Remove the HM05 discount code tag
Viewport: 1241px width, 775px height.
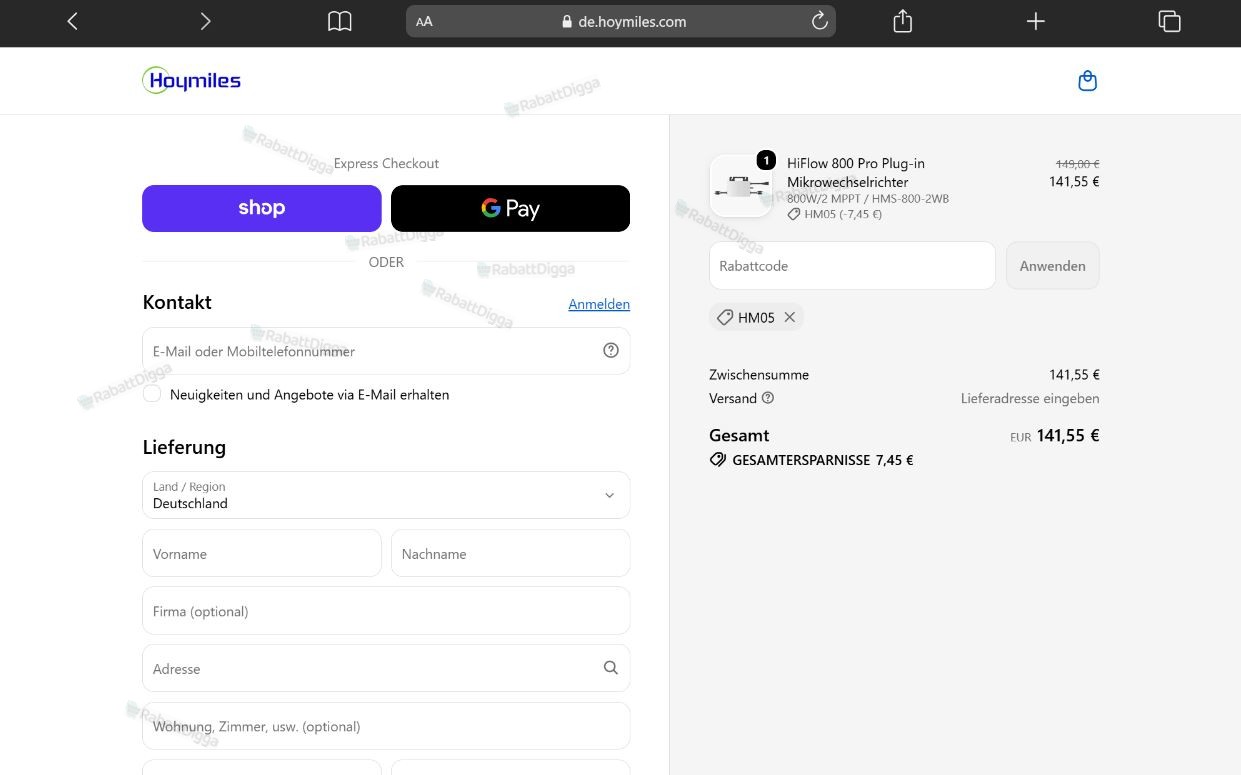click(790, 317)
